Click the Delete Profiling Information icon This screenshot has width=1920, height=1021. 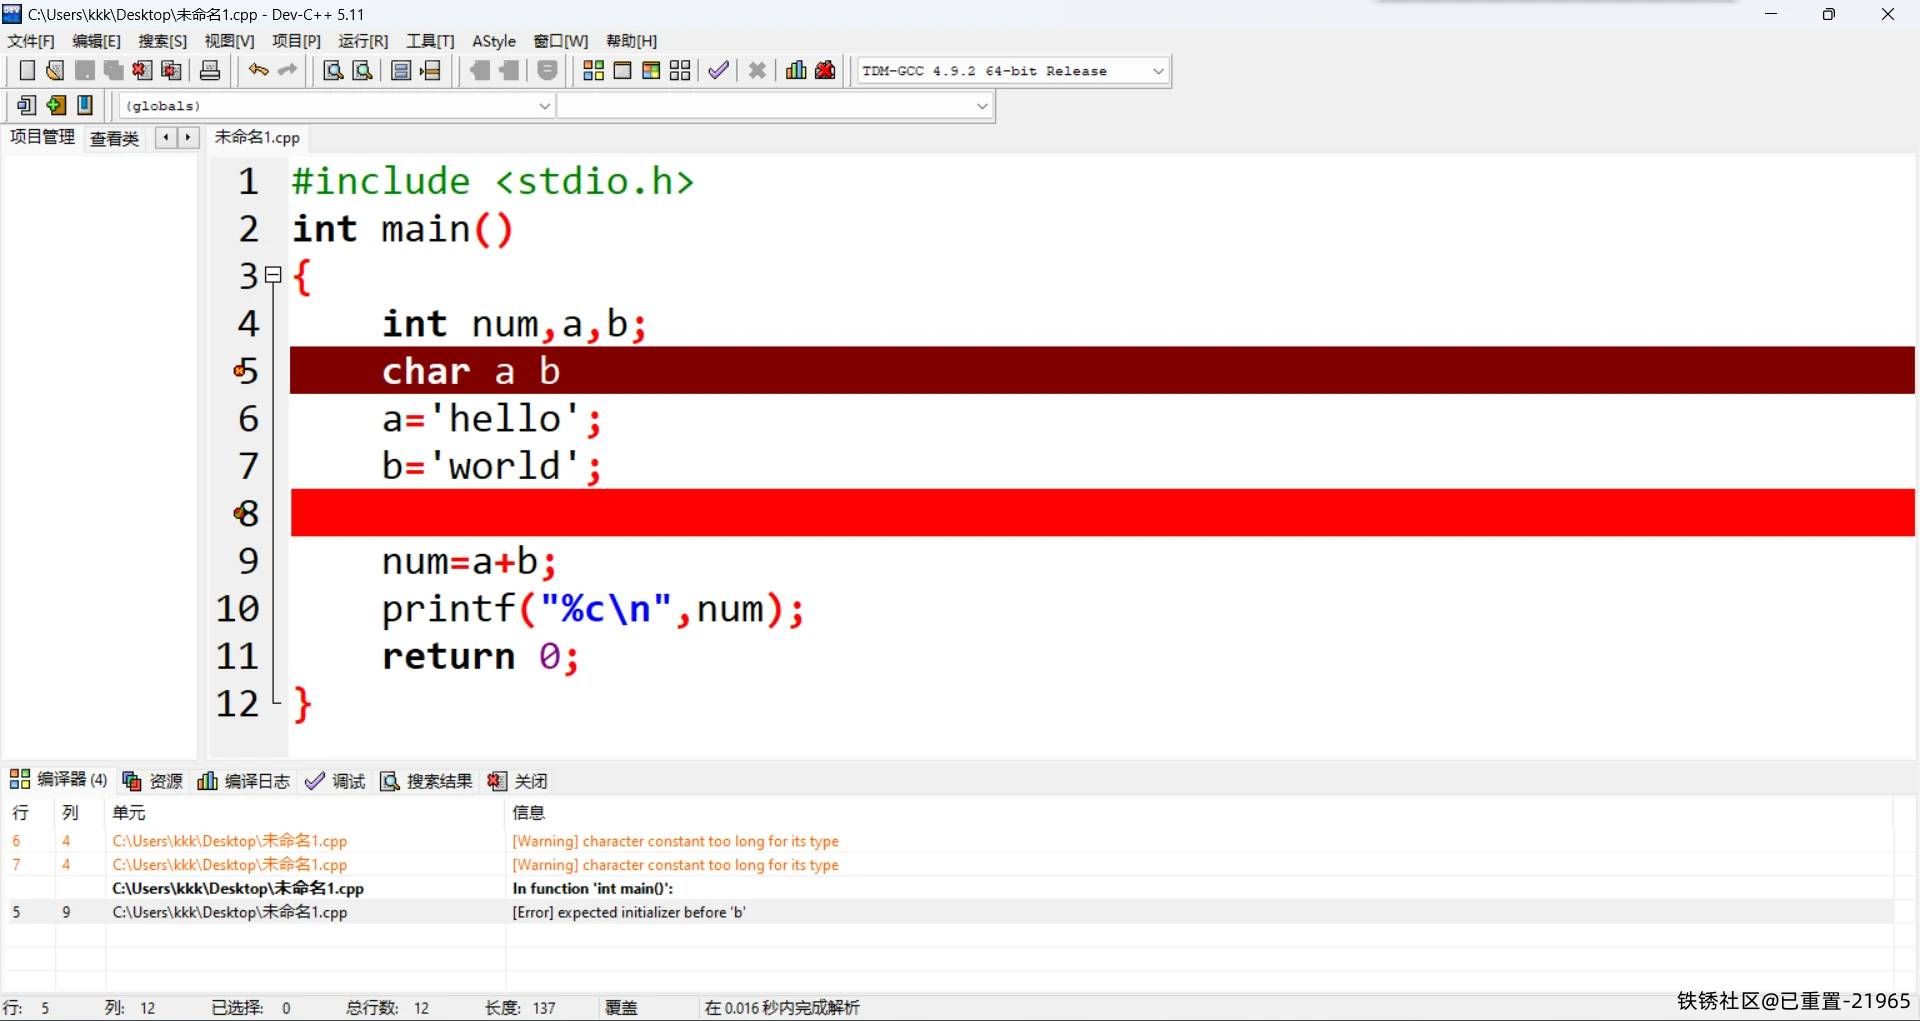pos(825,70)
